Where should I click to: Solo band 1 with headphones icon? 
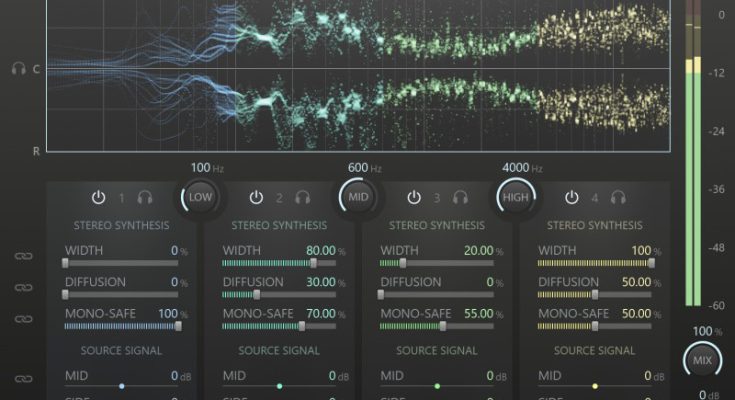coord(145,198)
